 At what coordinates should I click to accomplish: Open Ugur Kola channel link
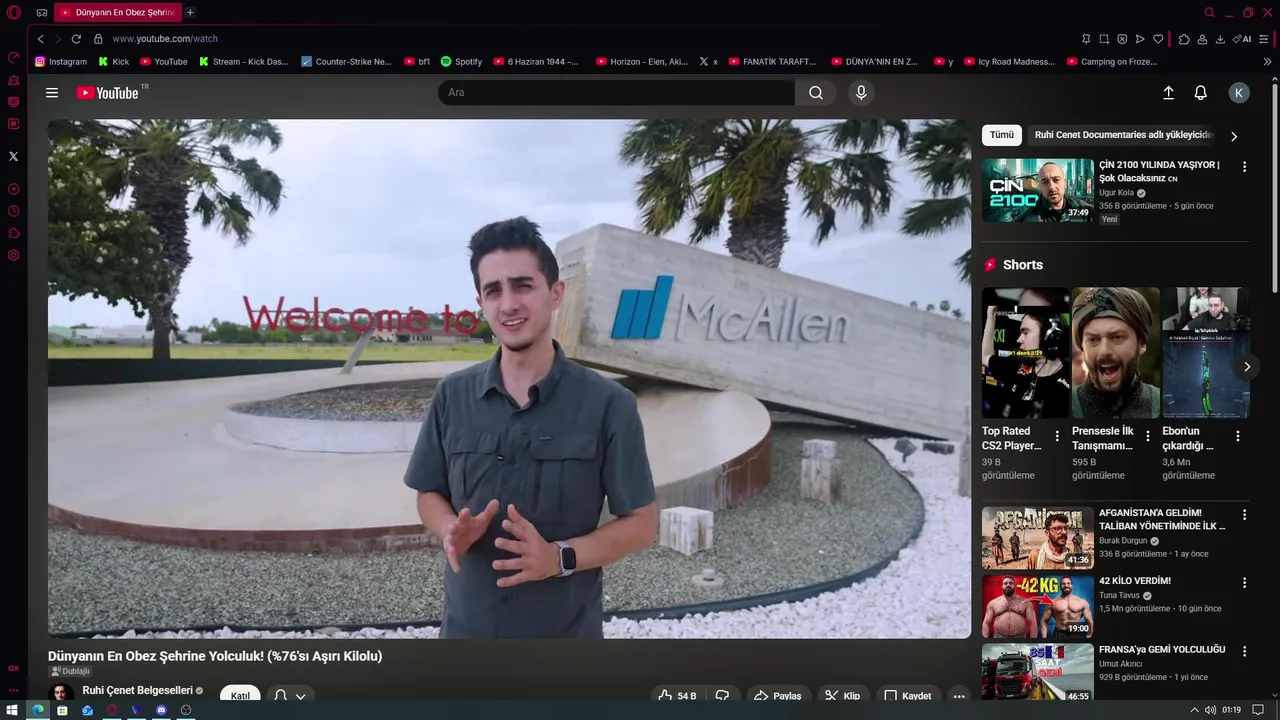[x=1116, y=193]
